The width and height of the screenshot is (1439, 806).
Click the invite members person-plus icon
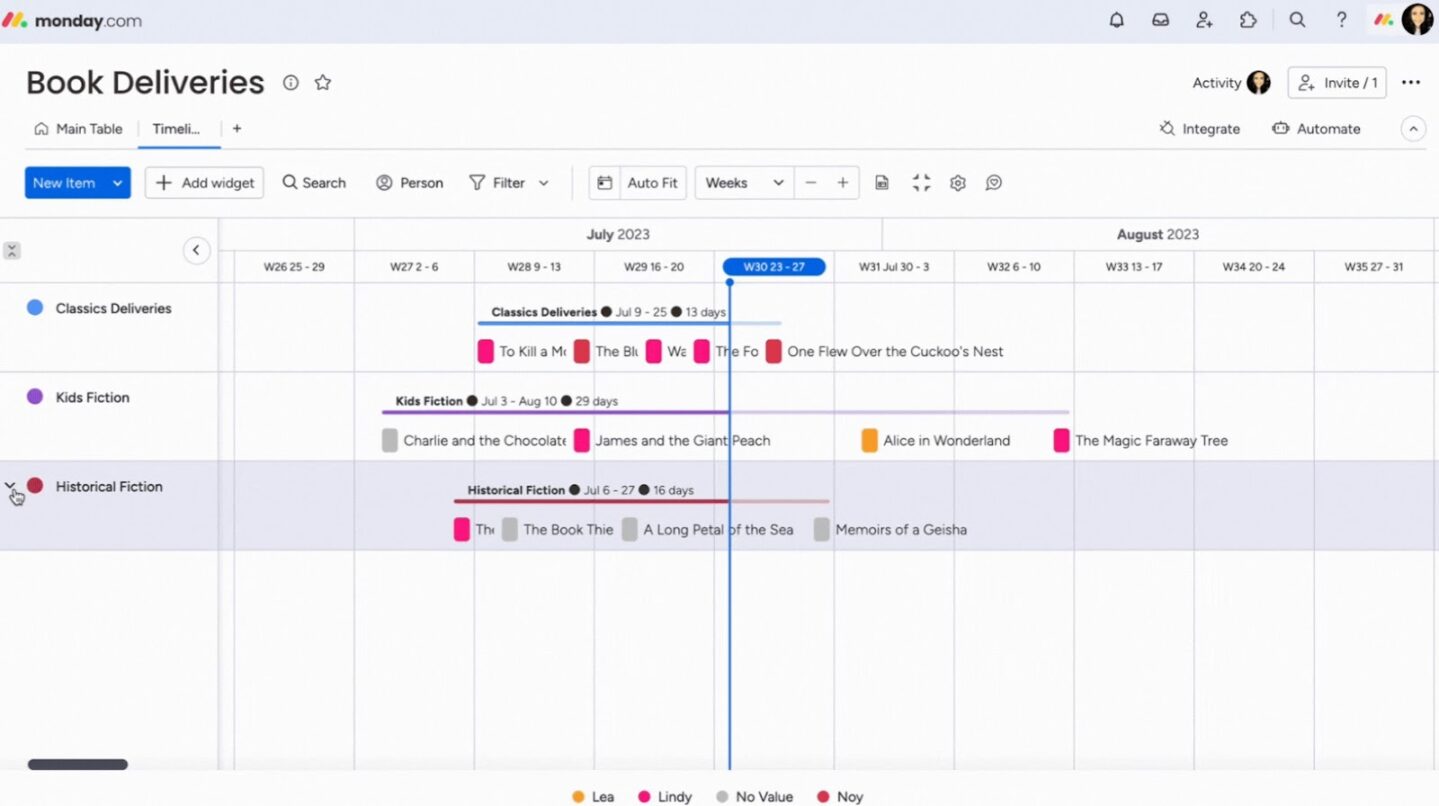click(x=1205, y=19)
